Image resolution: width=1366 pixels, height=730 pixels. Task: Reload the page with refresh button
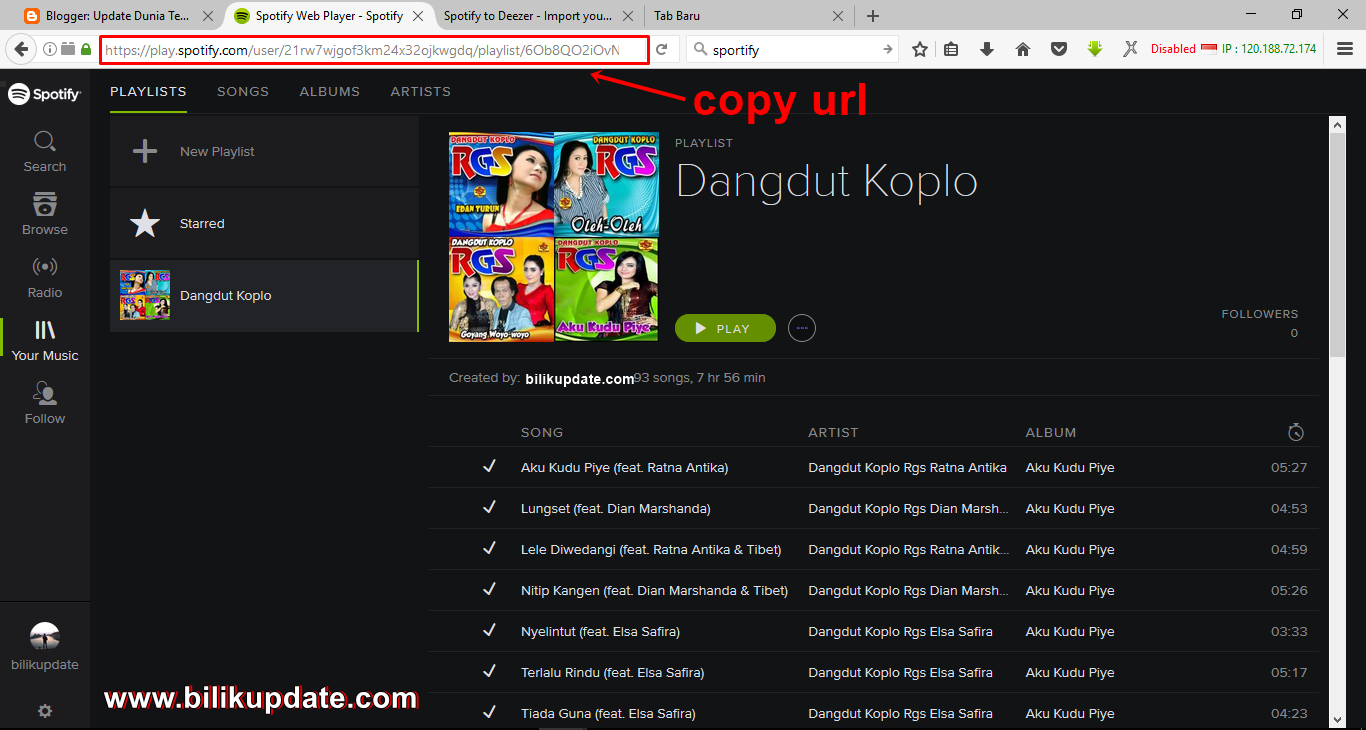662,49
